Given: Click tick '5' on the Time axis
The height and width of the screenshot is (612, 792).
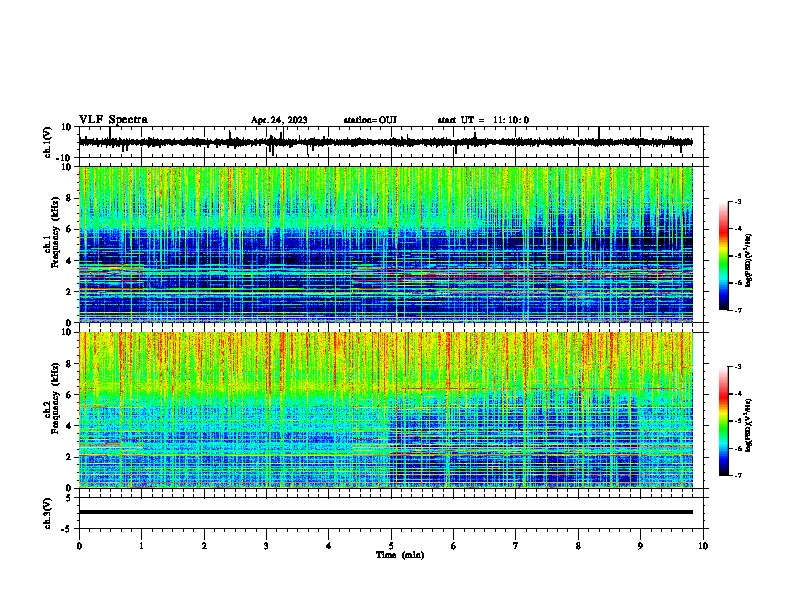Looking at the screenshot, I should coord(391,546).
